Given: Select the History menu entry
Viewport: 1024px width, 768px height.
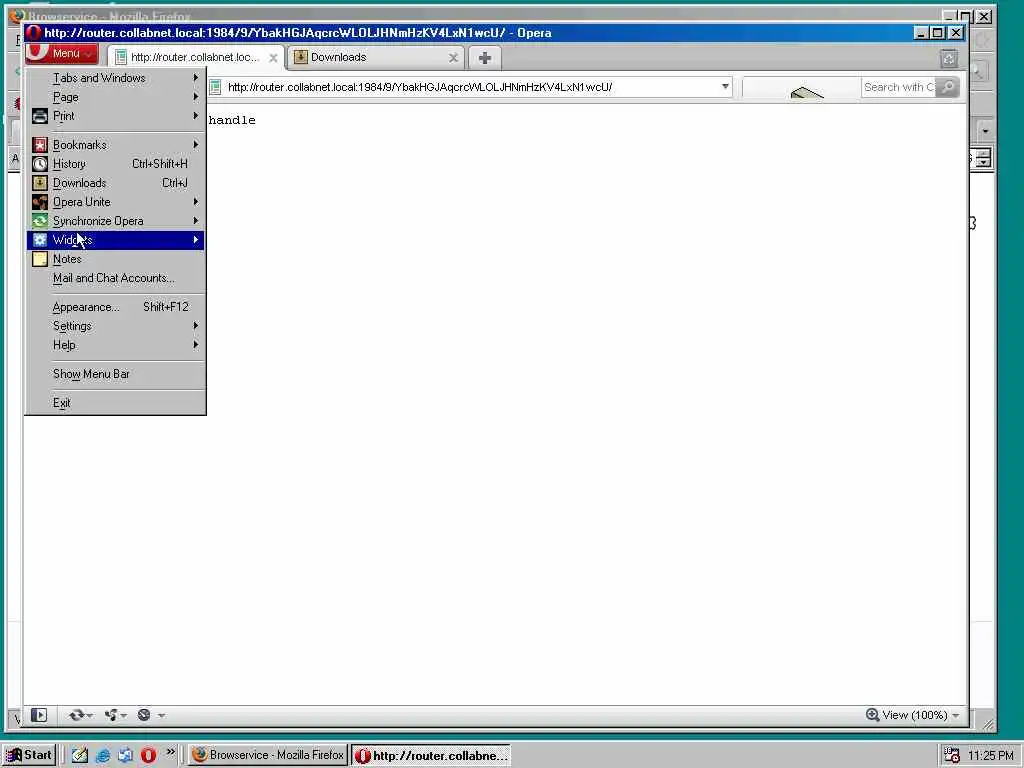Looking at the screenshot, I should point(116,164).
